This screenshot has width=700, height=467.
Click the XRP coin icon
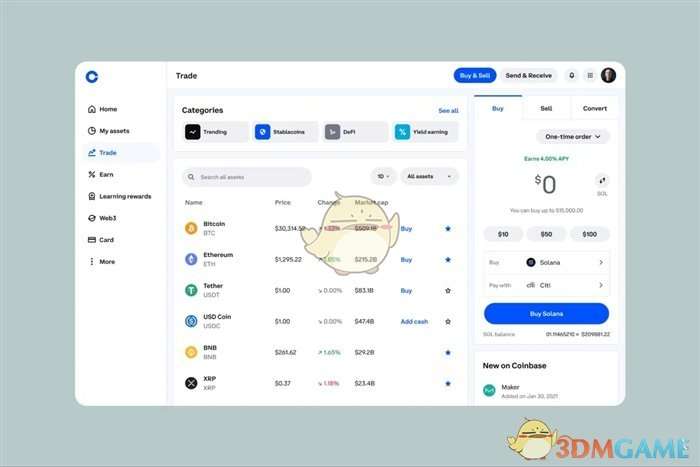(191, 383)
